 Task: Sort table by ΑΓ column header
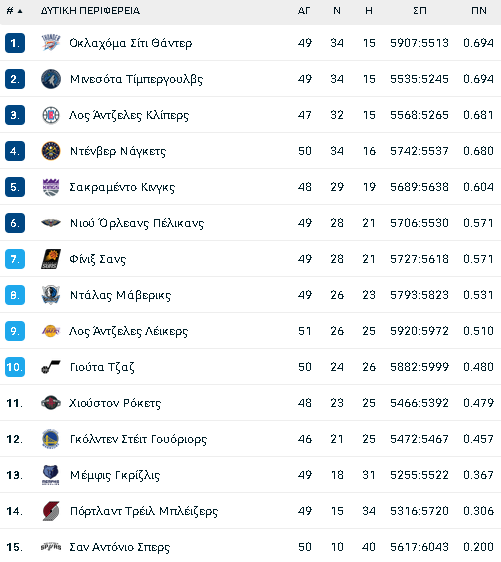(304, 11)
